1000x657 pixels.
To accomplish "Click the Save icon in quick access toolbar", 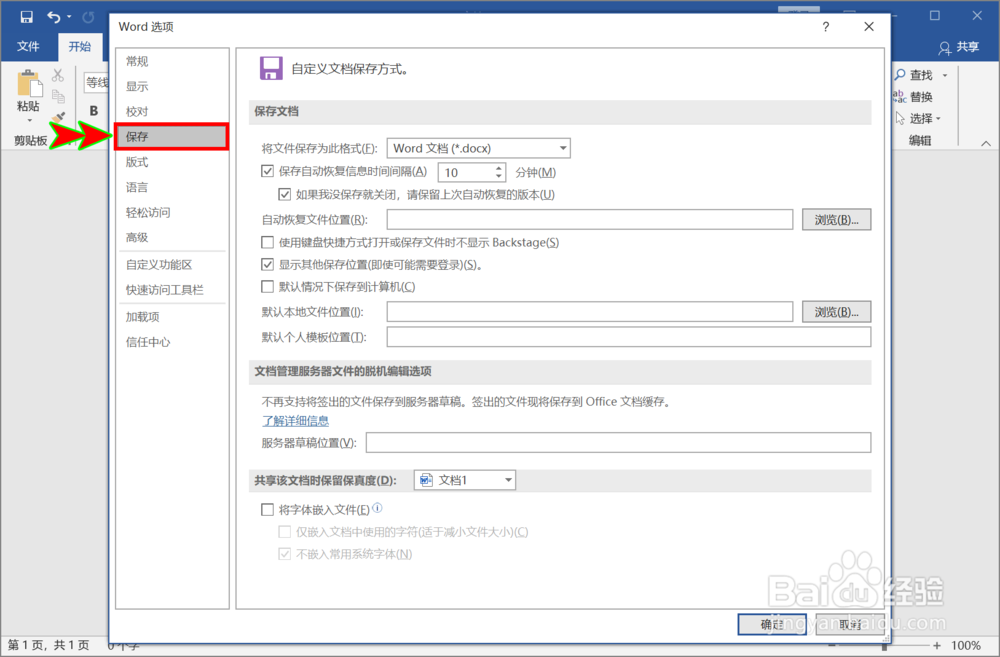I will [x=26, y=17].
